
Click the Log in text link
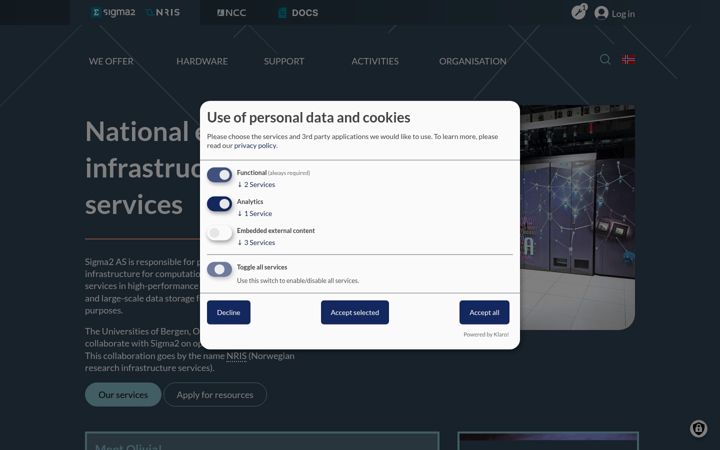[x=623, y=14]
